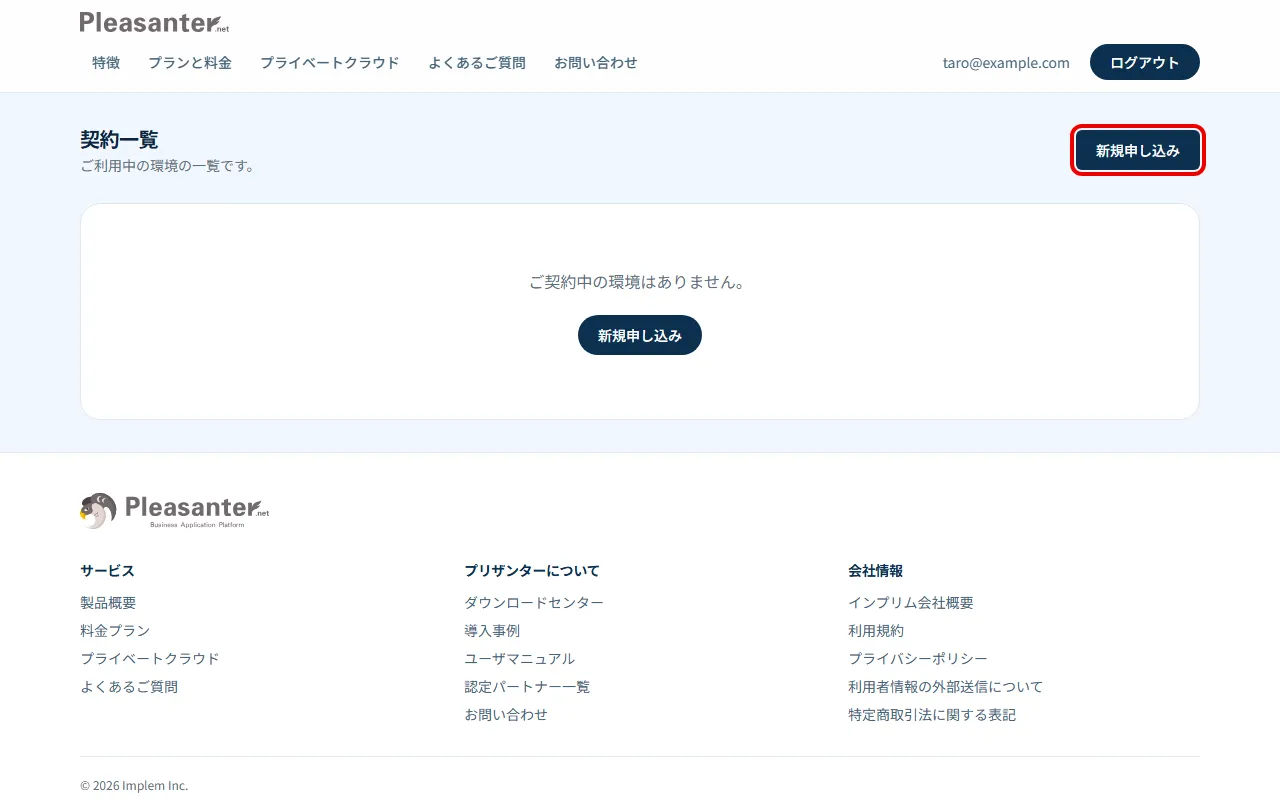The image size is (1280, 800).
Task: Open footer よくあるご質問 link
Action: 129,687
